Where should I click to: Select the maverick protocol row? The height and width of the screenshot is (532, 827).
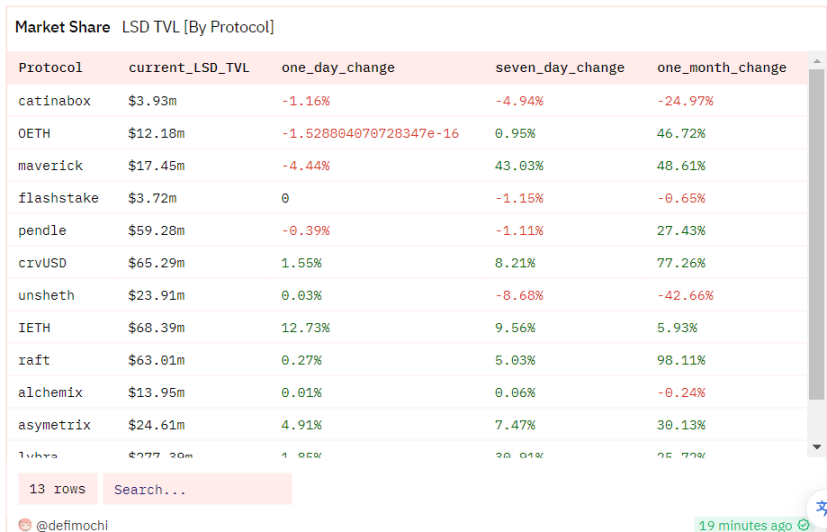click(x=51, y=165)
